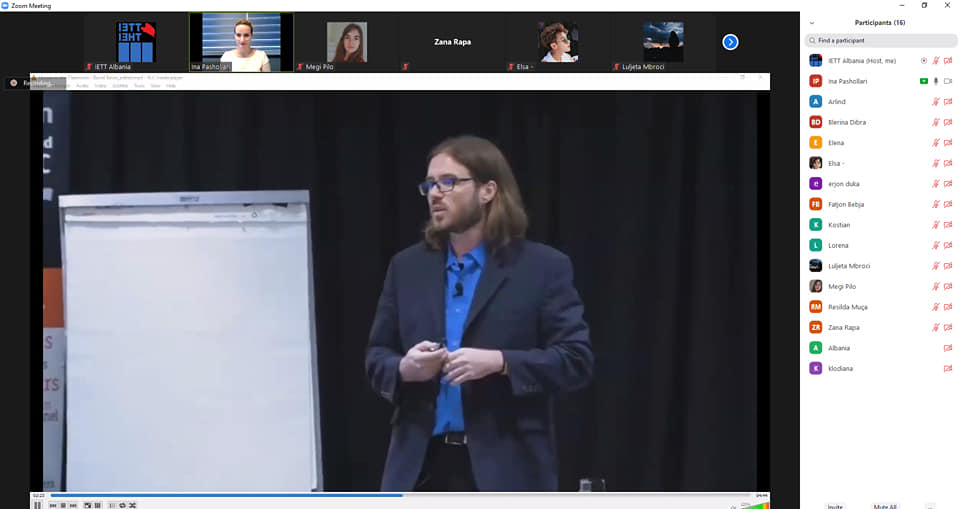
Task: Click the VLC shuffle icon
Action: (132, 505)
